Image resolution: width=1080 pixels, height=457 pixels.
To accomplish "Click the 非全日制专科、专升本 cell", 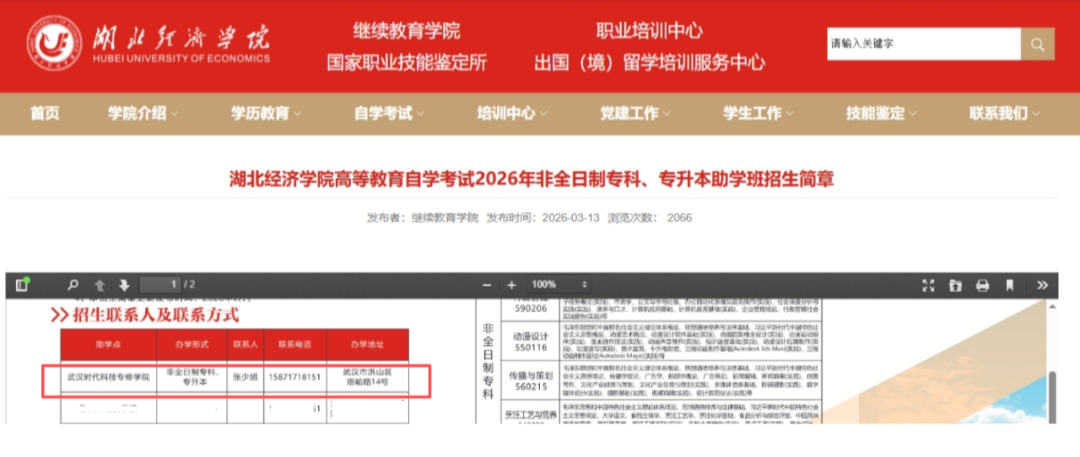I will click(x=191, y=377).
